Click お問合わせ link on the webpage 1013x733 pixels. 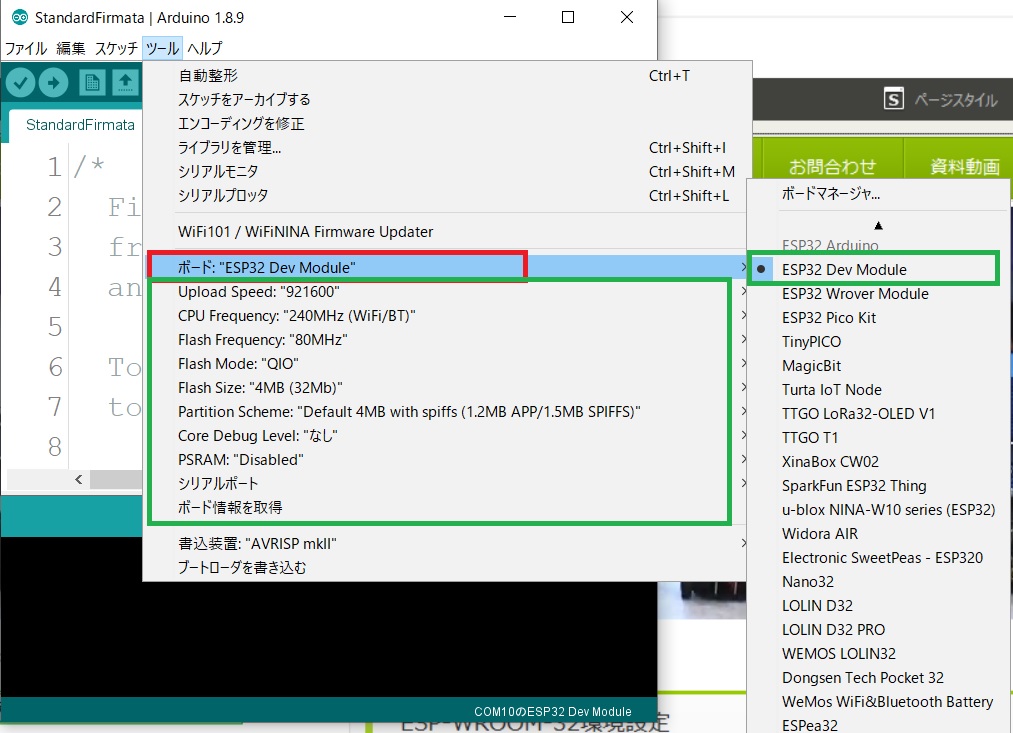click(832, 167)
